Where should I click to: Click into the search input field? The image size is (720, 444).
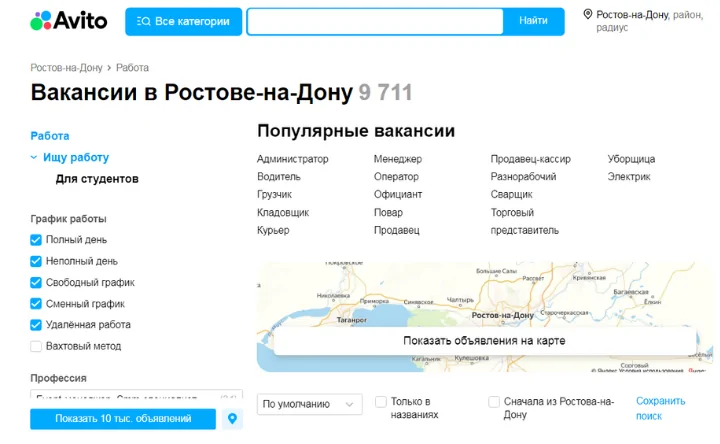pyautogui.click(x=374, y=21)
